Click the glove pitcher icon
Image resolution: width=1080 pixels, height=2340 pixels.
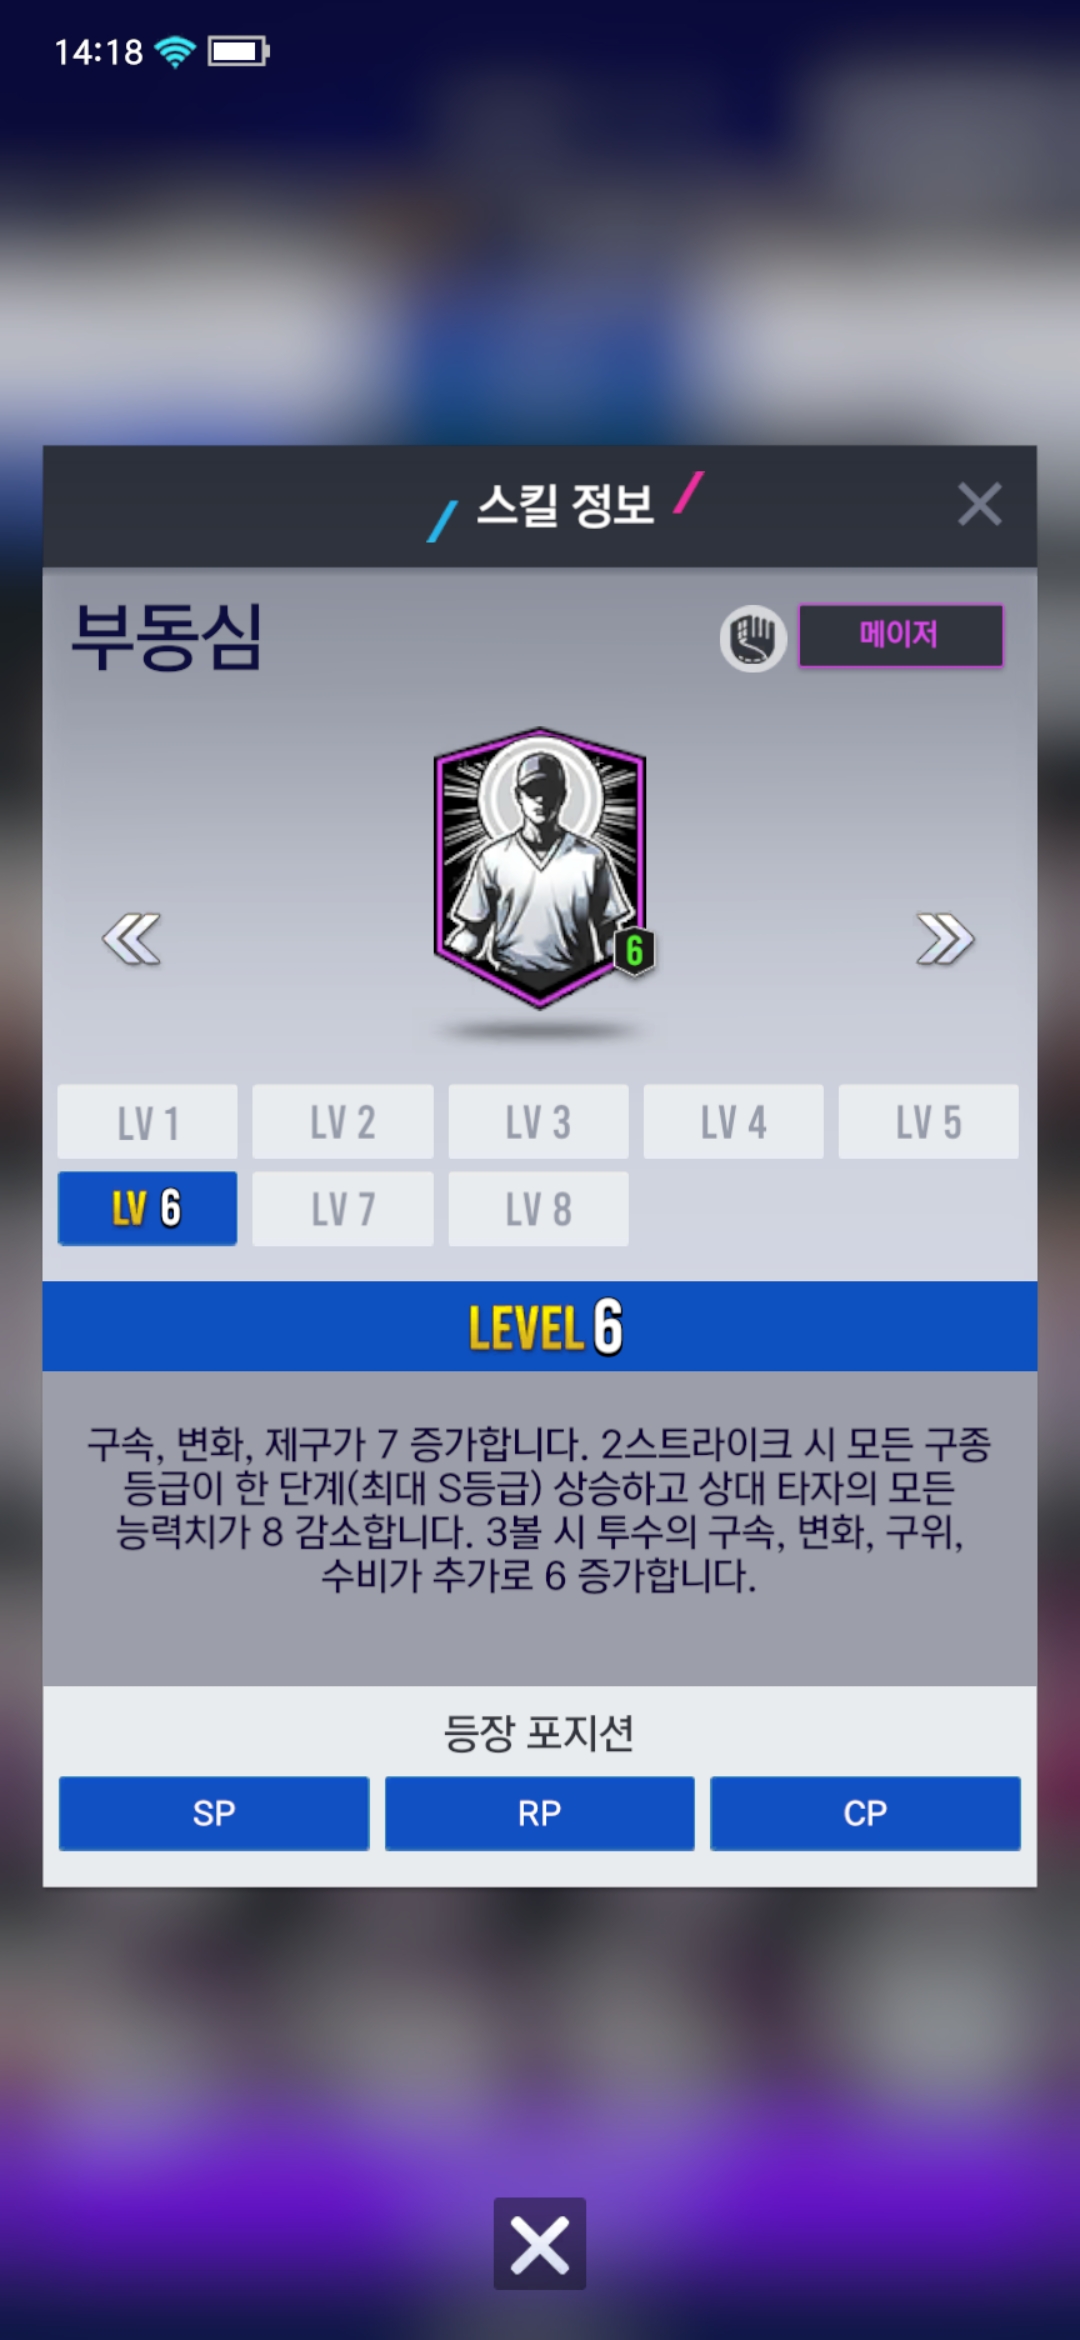point(753,638)
